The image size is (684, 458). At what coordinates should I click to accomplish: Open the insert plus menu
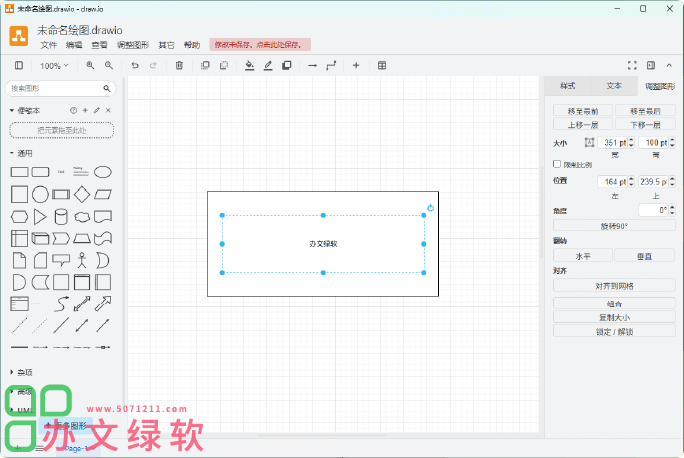click(356, 65)
